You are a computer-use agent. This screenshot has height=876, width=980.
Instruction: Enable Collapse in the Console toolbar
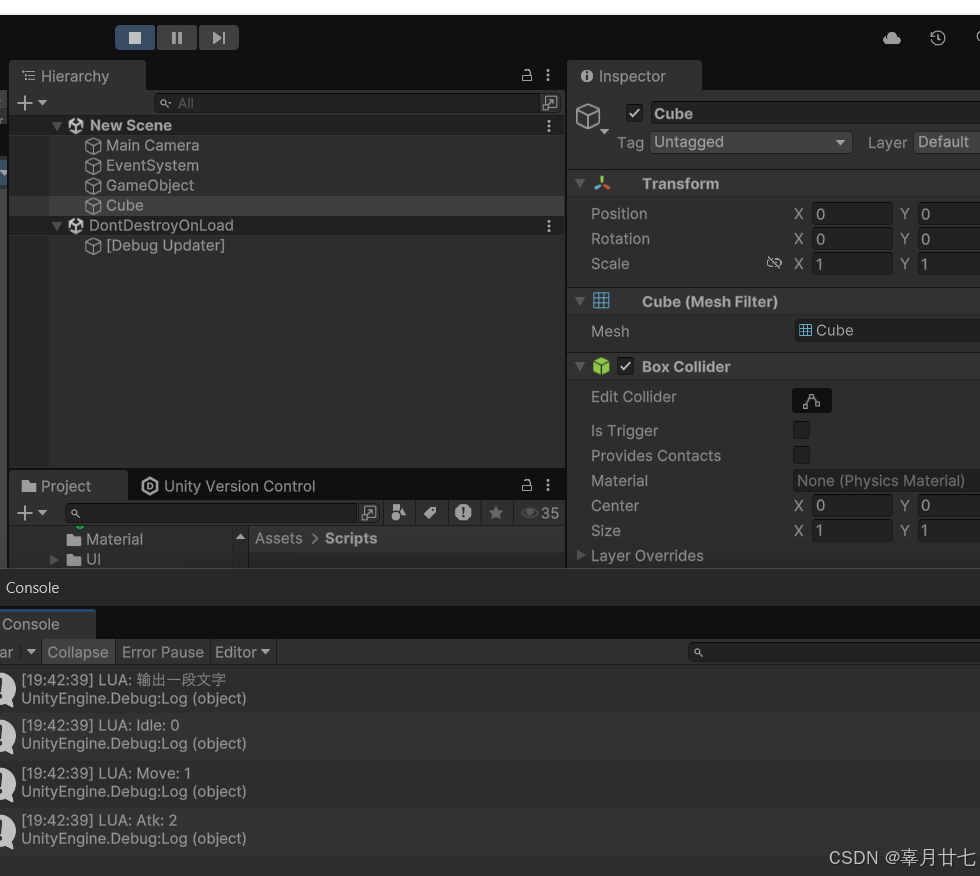(x=78, y=652)
